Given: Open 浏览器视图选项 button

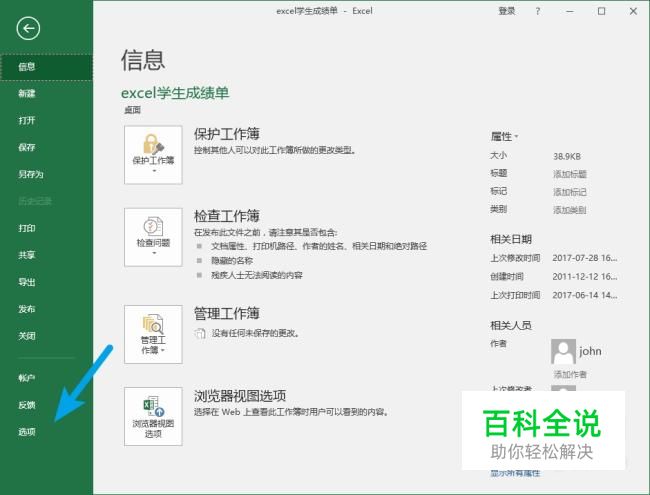Looking at the screenshot, I should point(153,417).
